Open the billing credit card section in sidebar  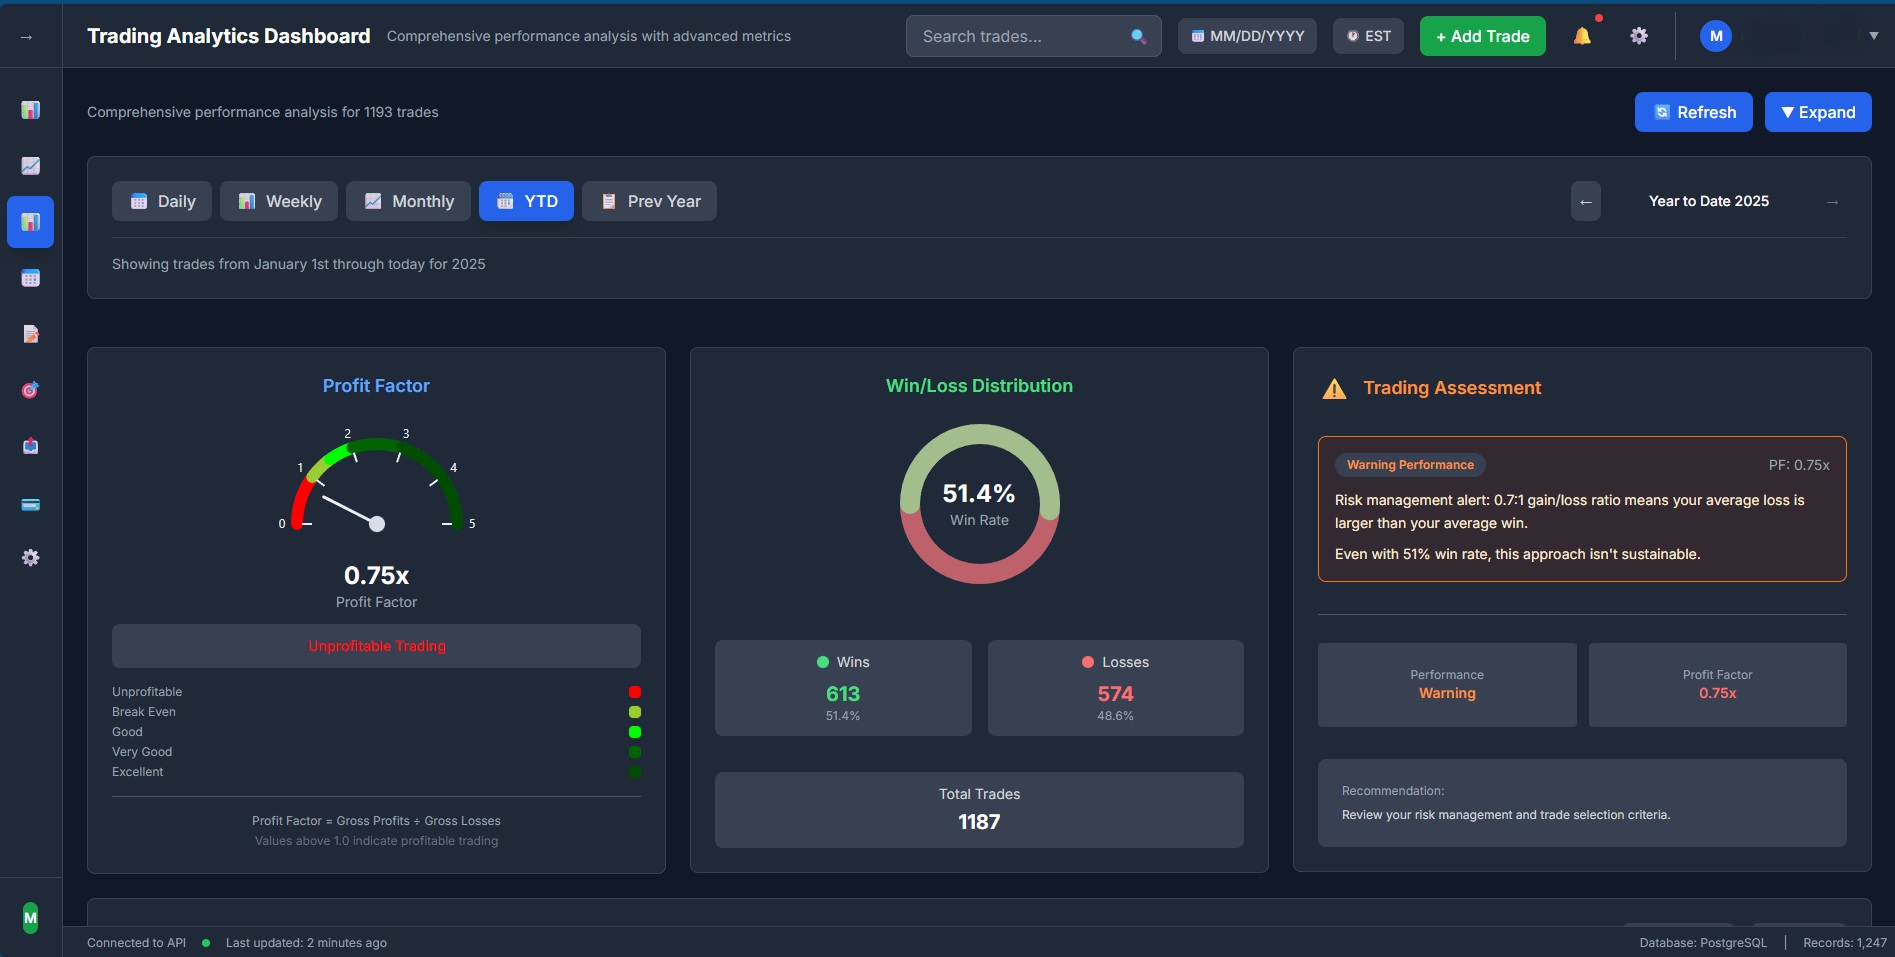[30, 504]
